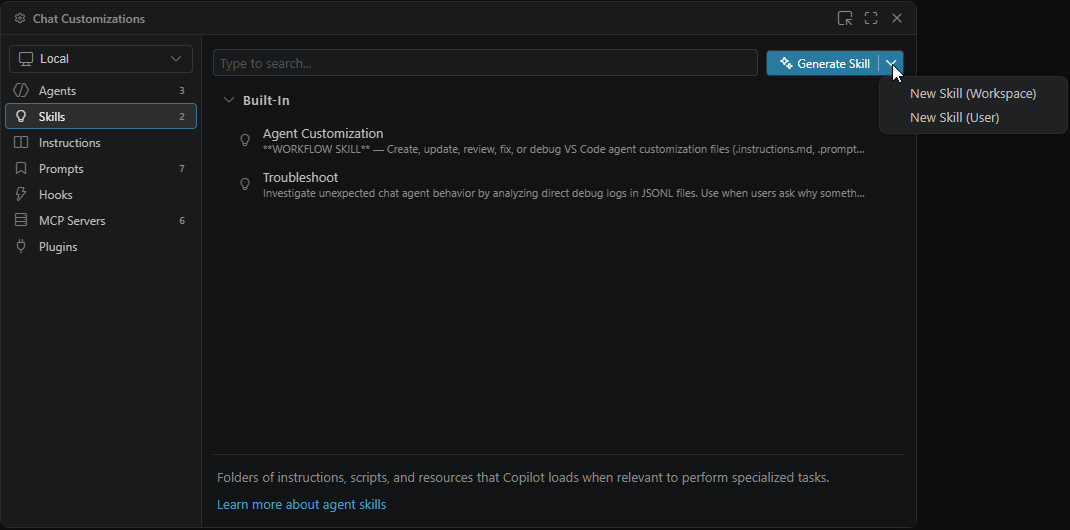Image resolution: width=1070 pixels, height=530 pixels.
Task: Focus the Type to search field
Action: [x=485, y=64]
